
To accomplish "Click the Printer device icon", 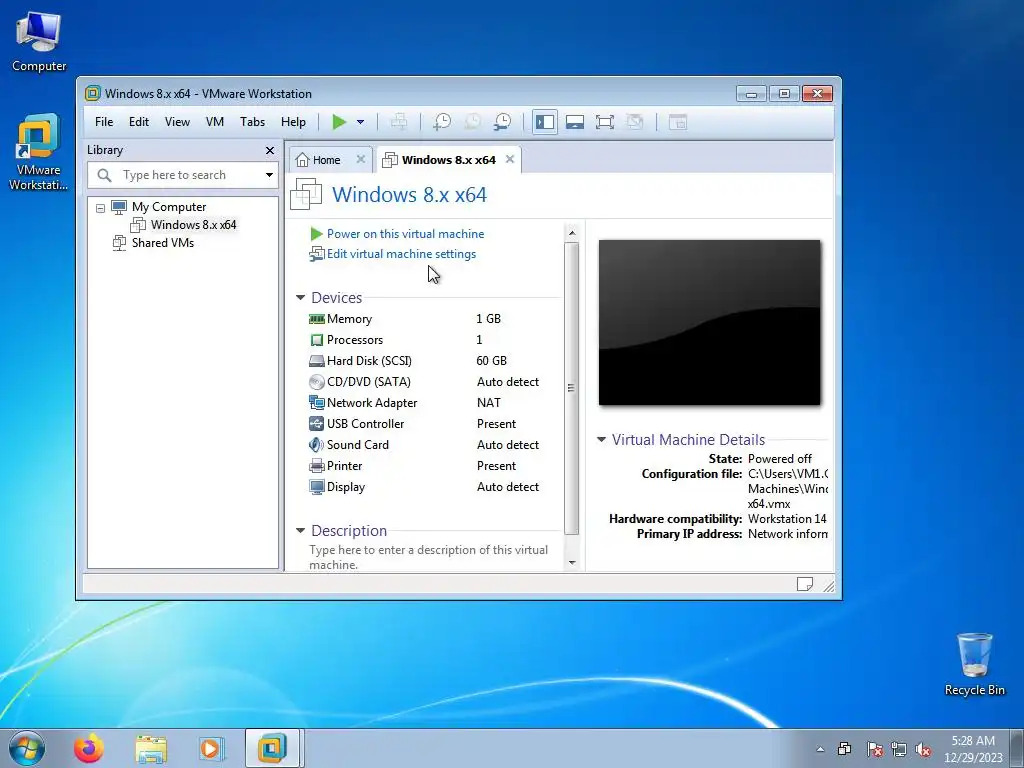I will coord(317,466).
